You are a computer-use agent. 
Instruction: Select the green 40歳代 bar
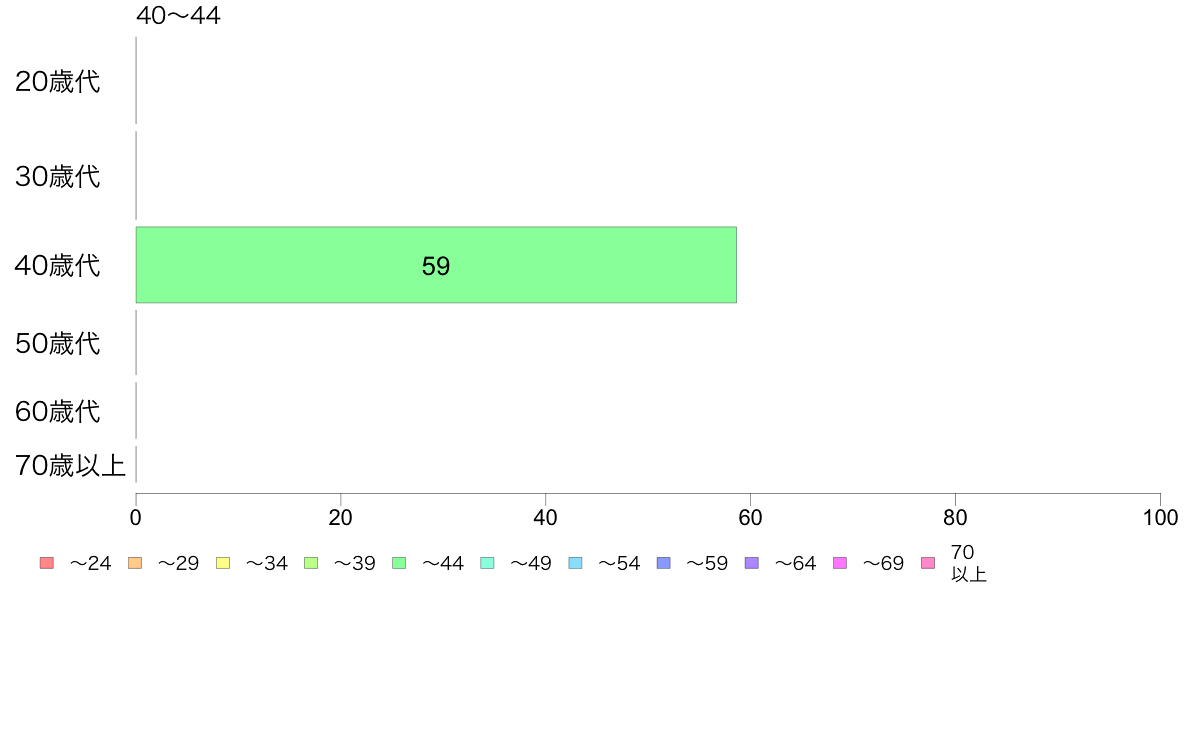click(436, 265)
